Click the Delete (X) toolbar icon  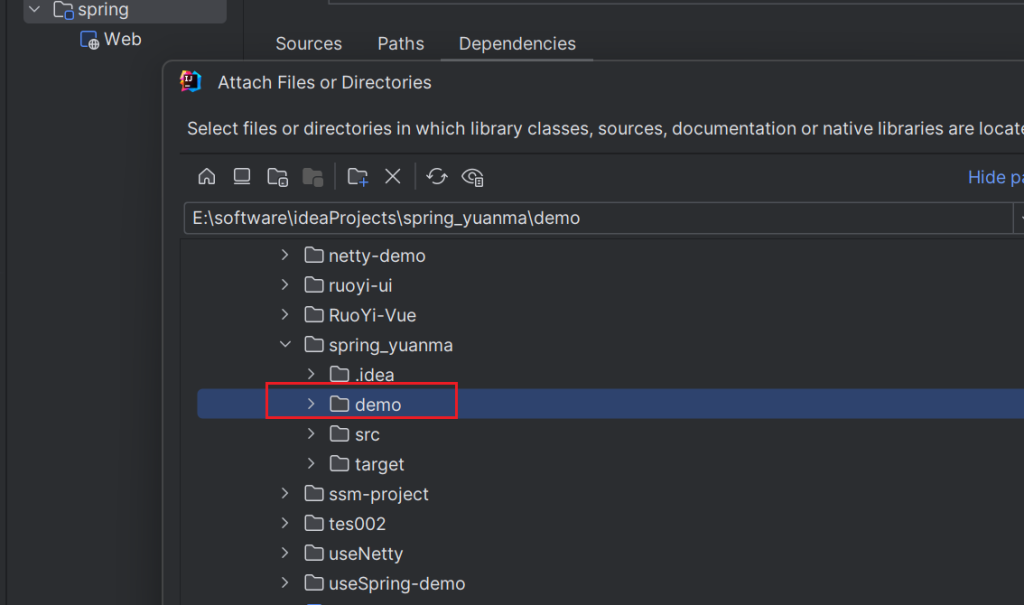(393, 177)
